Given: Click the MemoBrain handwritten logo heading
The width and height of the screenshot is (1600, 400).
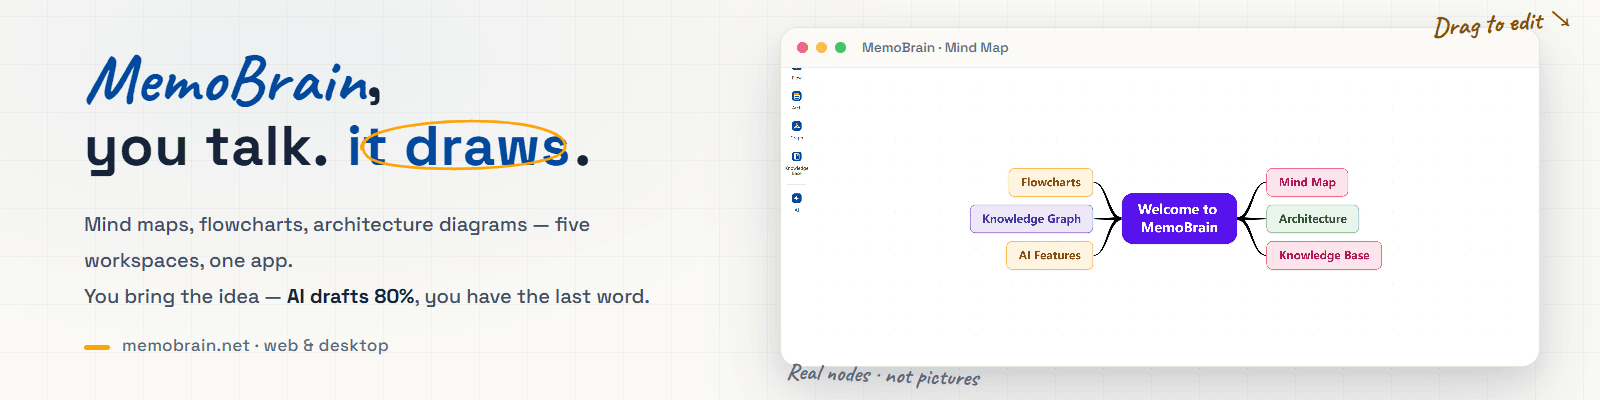Looking at the screenshot, I should (x=233, y=80).
